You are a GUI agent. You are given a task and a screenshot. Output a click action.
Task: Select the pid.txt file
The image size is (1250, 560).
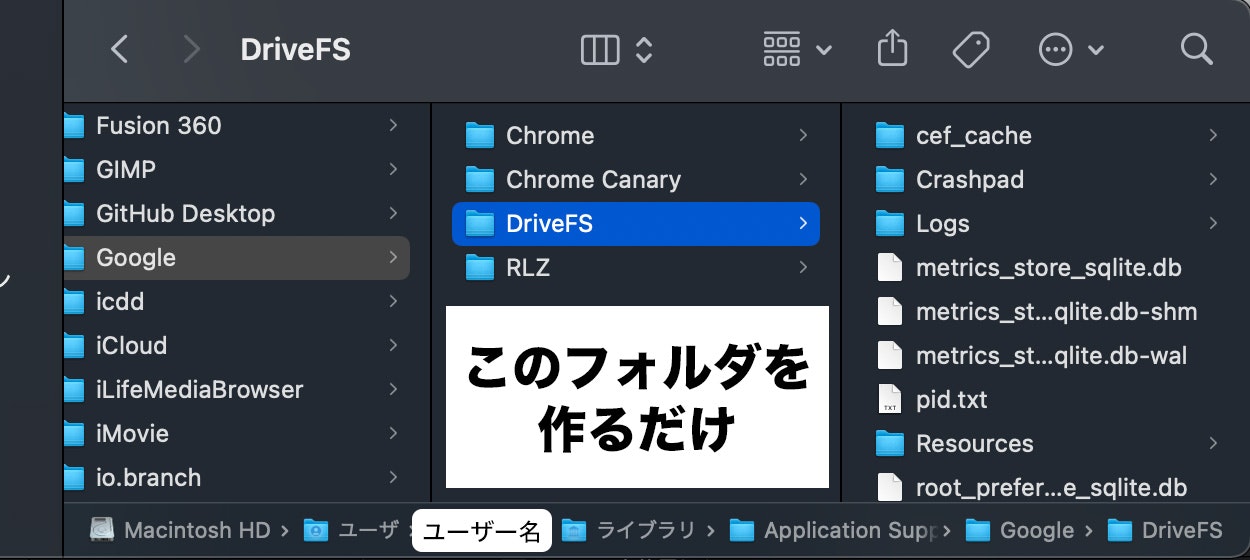pyautogui.click(x=1047, y=399)
